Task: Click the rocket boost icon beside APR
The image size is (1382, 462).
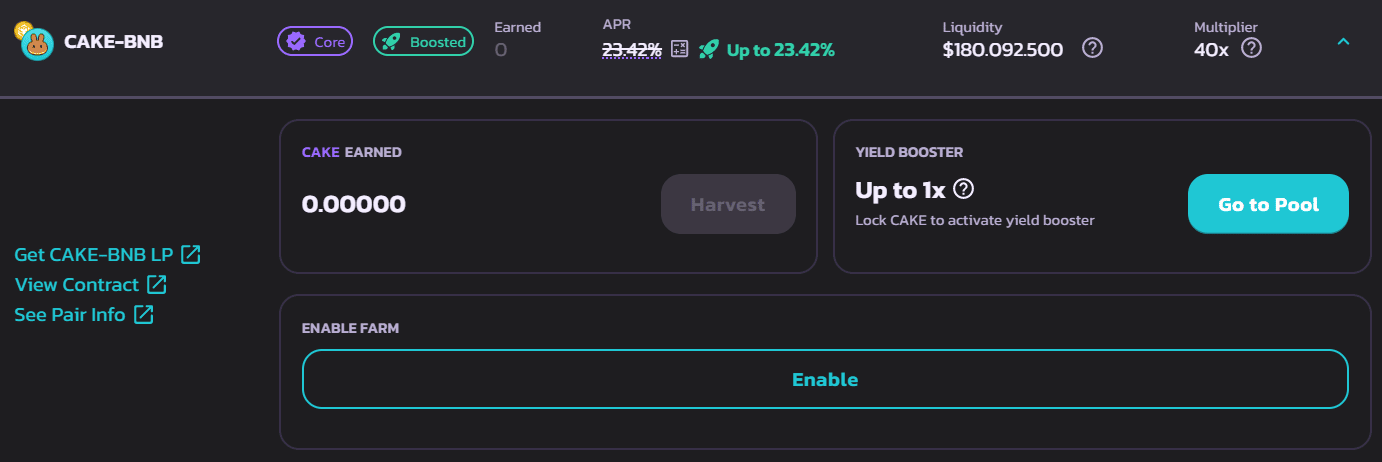Action: click(x=708, y=49)
